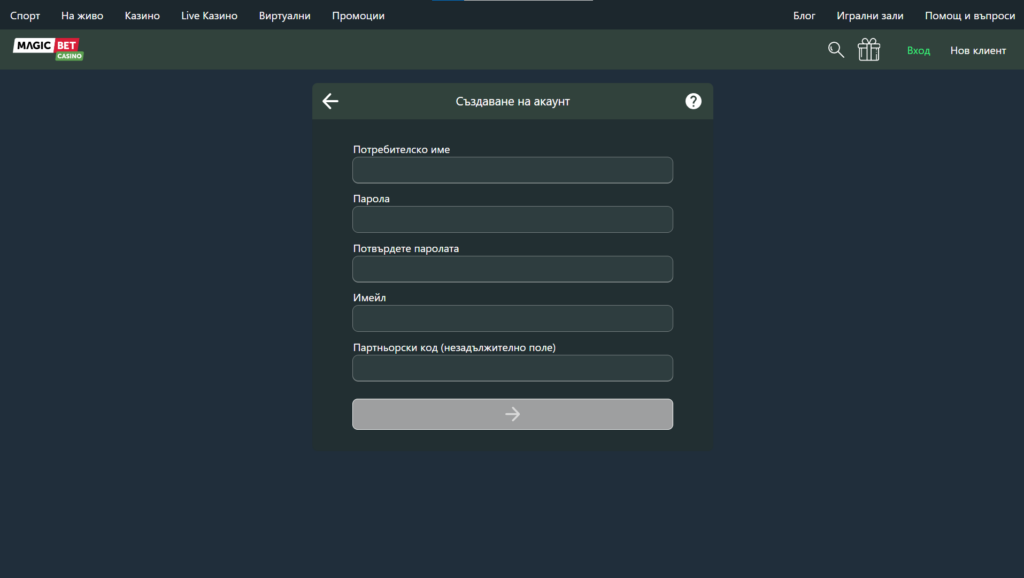The height and width of the screenshot is (578, 1024).
Task: Focus the Партньорски код optional field
Action: 512,368
